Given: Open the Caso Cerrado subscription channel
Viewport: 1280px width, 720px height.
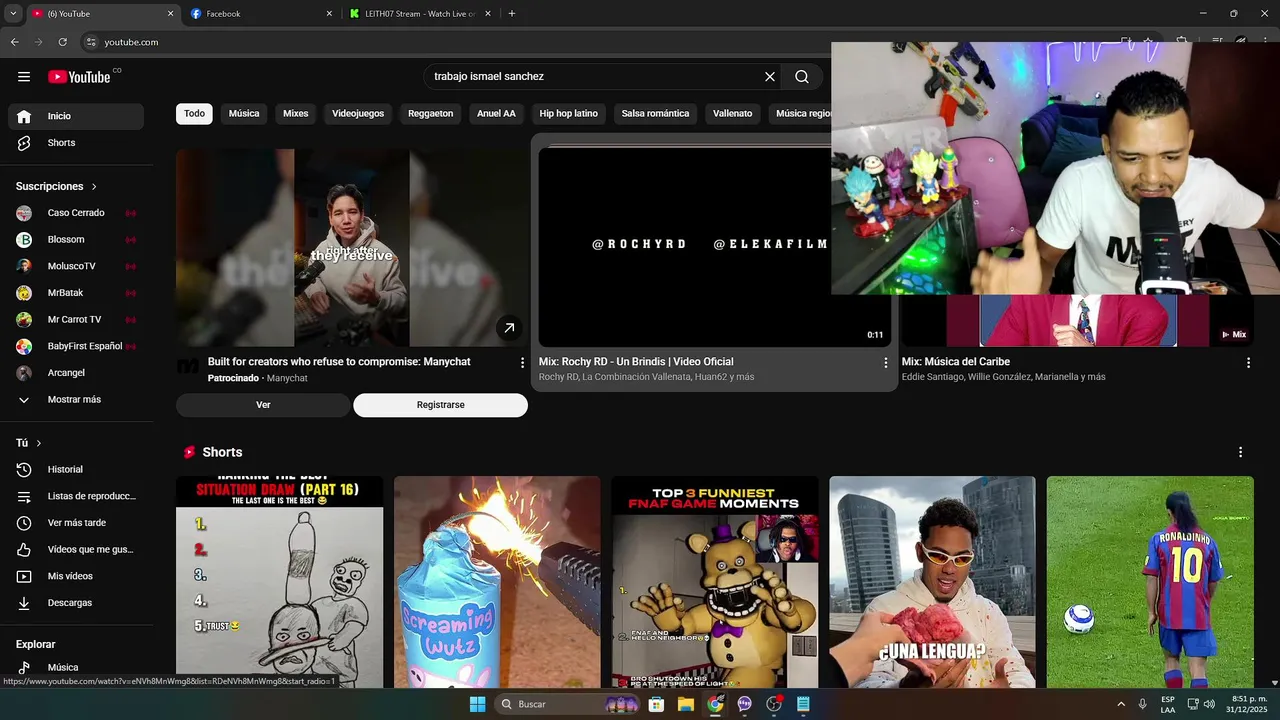Looking at the screenshot, I should click(76, 213).
